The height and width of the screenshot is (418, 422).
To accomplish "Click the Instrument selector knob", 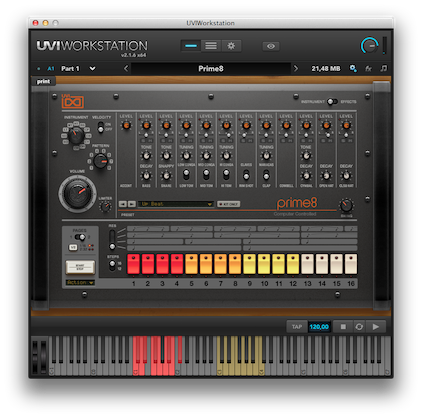I will [76, 135].
